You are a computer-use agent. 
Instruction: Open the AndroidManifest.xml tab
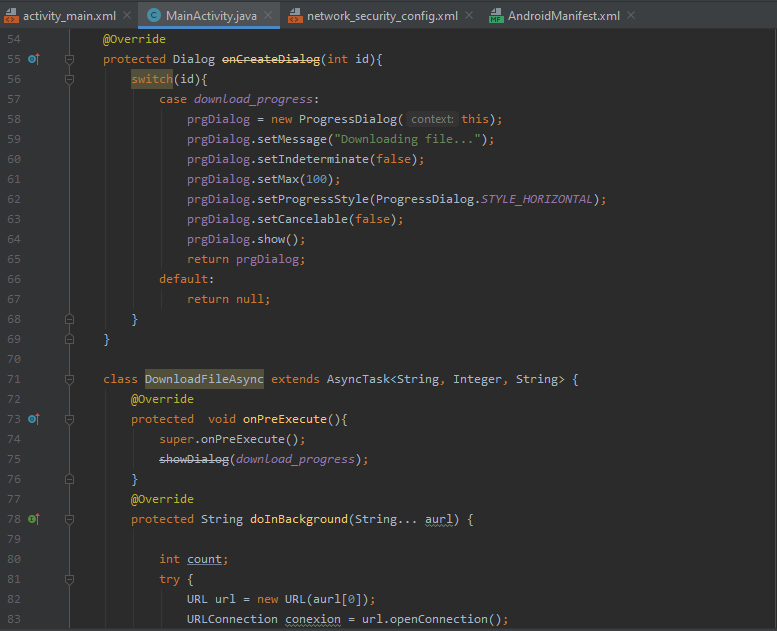coord(563,16)
